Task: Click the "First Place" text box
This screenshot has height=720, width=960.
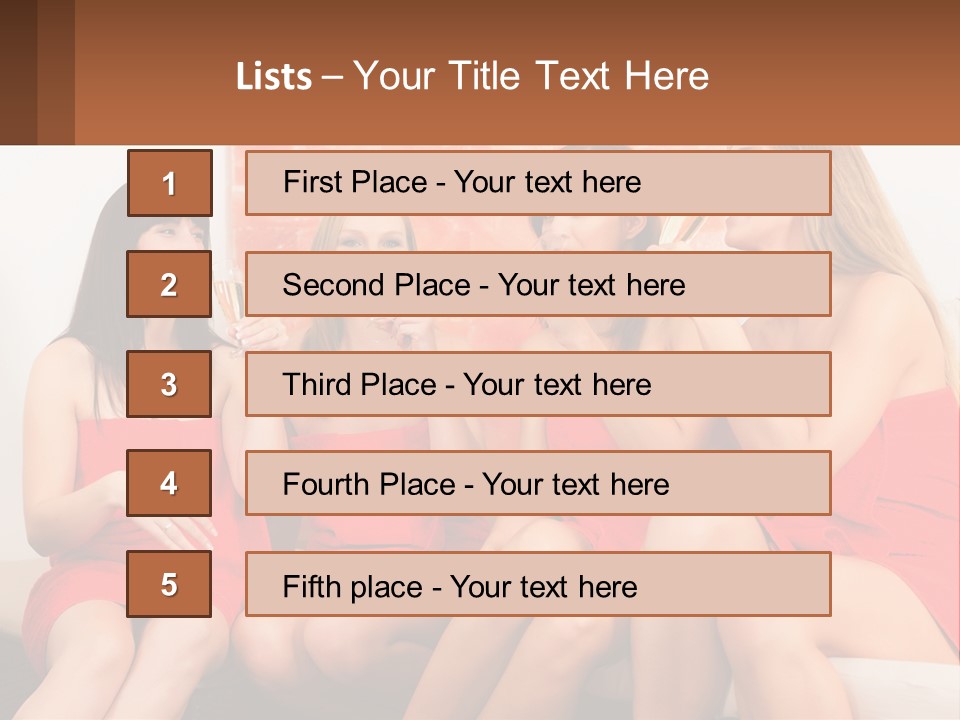Action: click(538, 183)
